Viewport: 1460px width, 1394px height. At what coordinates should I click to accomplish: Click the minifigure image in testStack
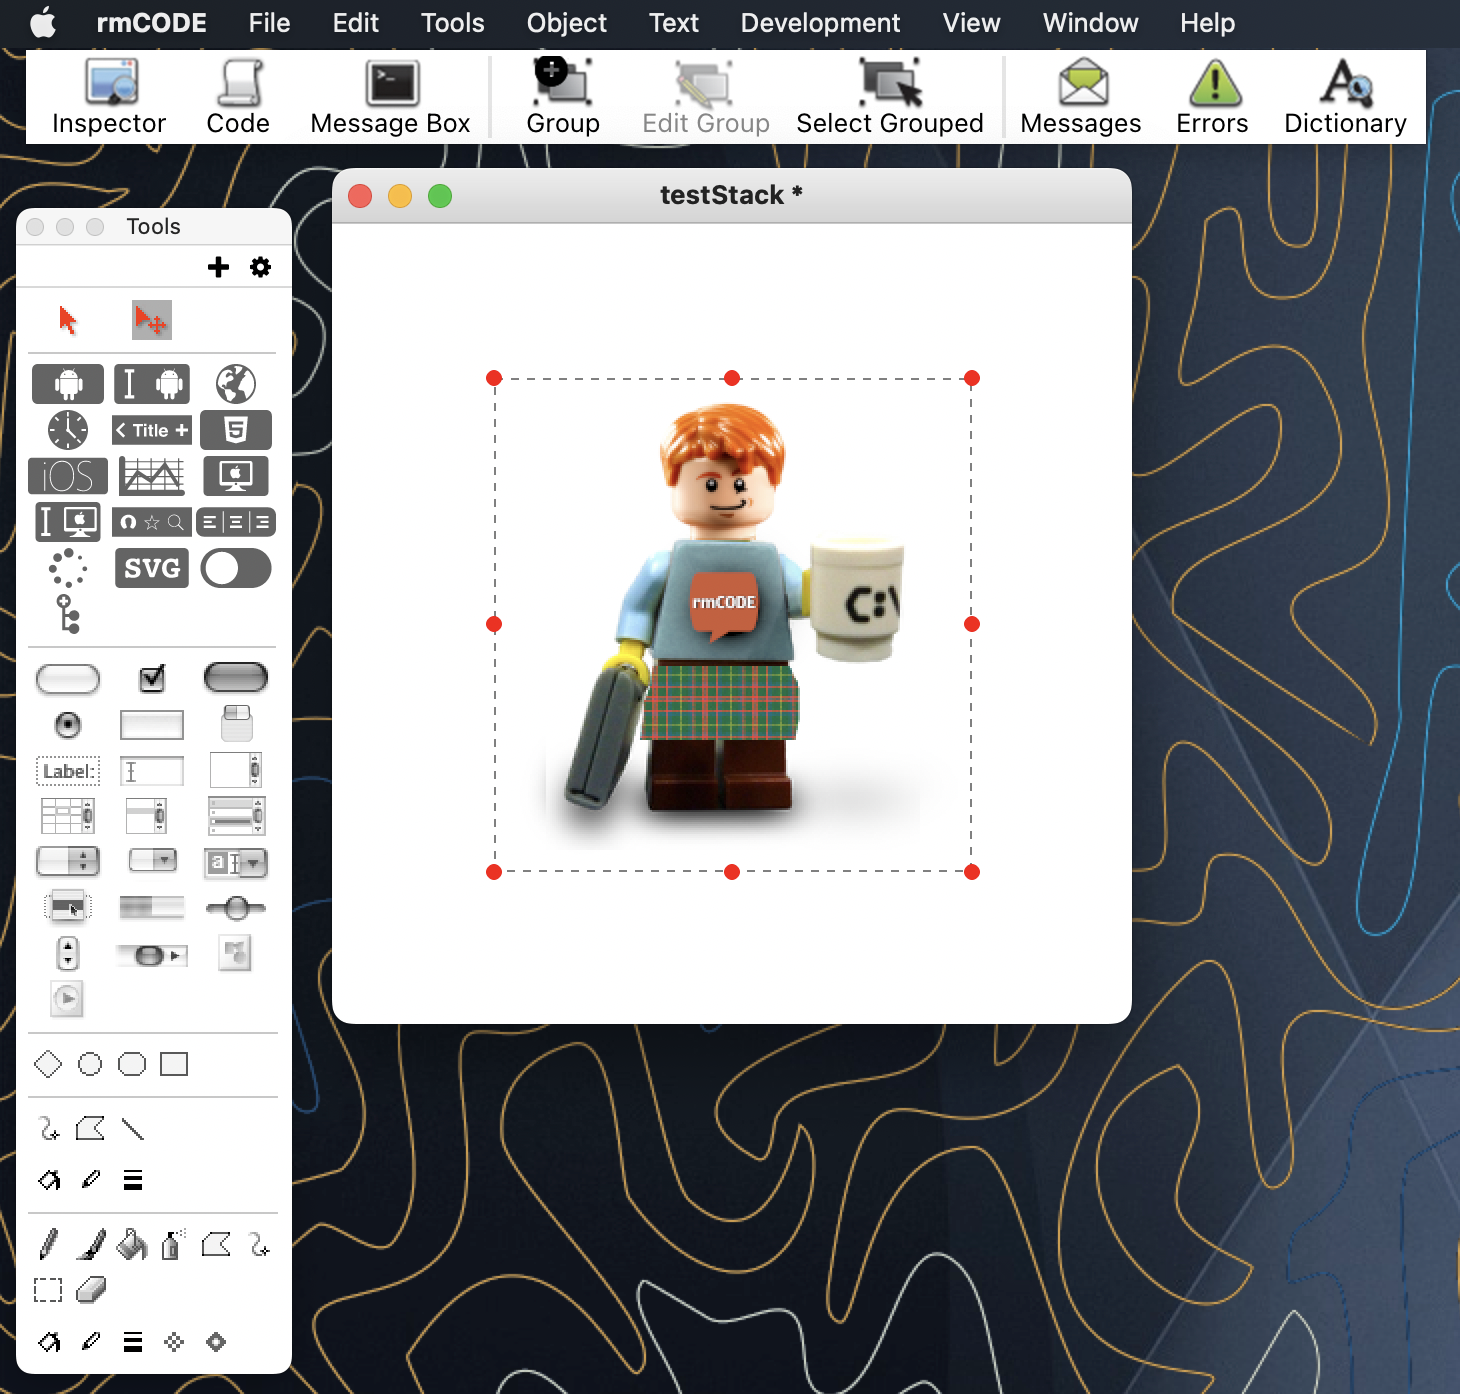pyautogui.click(x=732, y=625)
